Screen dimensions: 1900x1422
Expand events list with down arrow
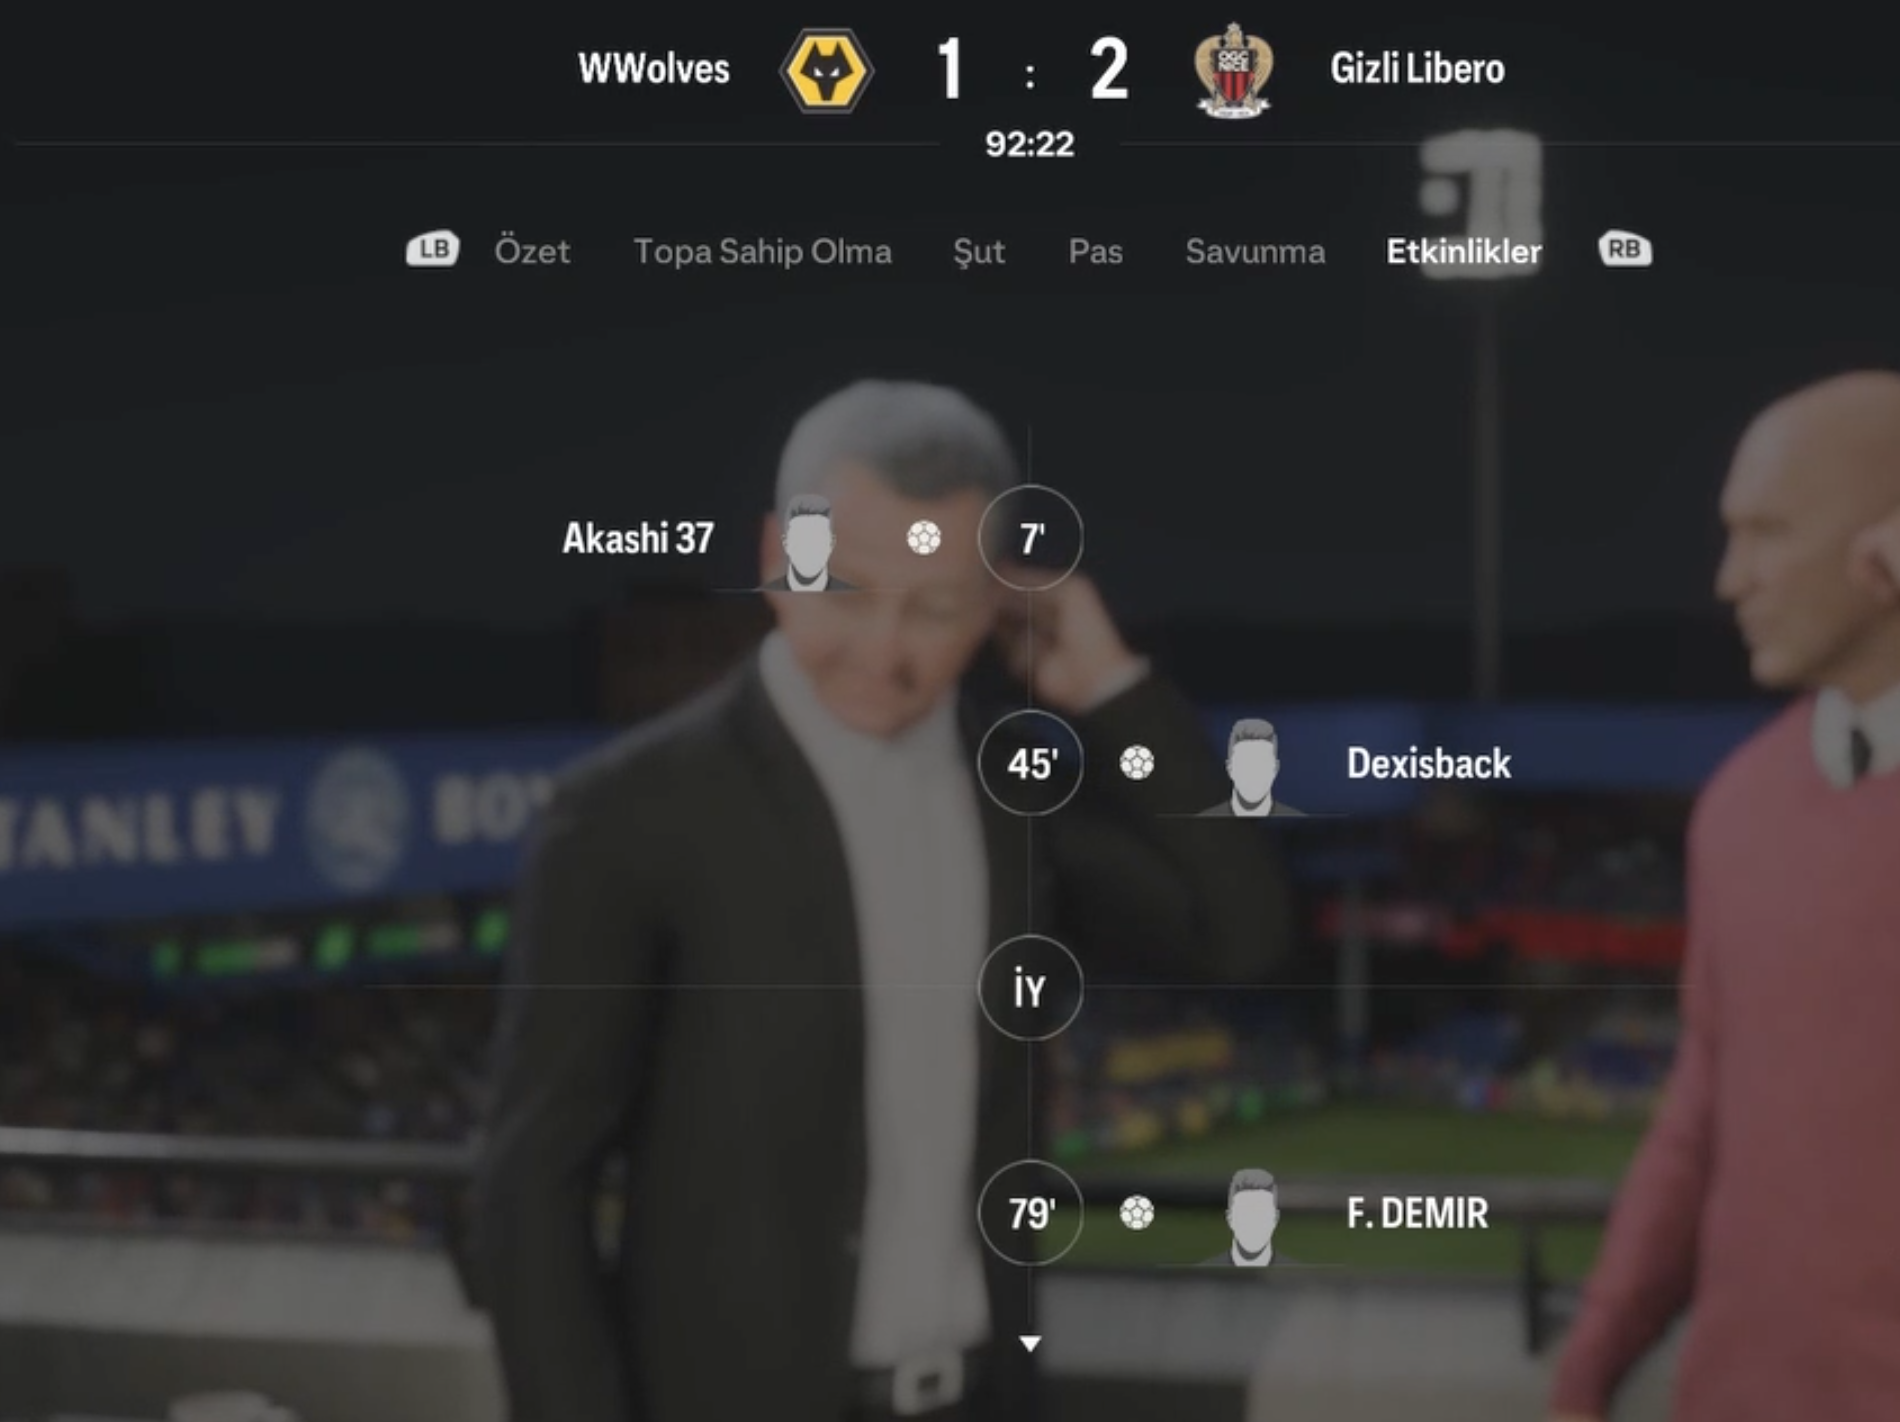point(1030,1343)
